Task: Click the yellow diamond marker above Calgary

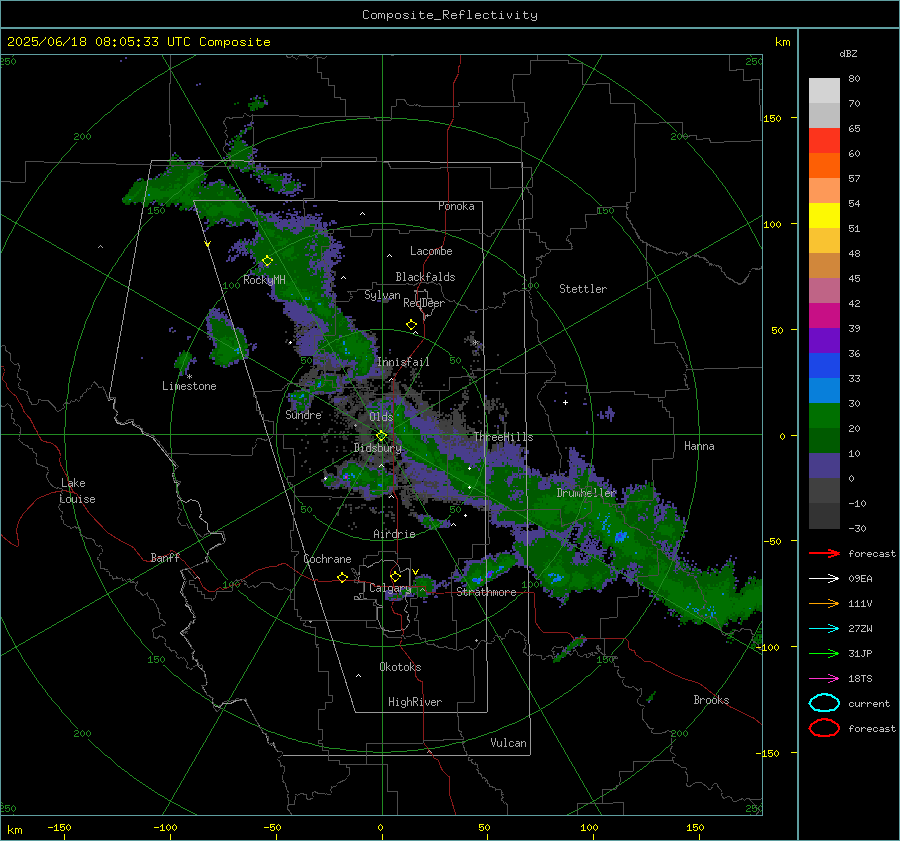Action: pyautogui.click(x=395, y=576)
